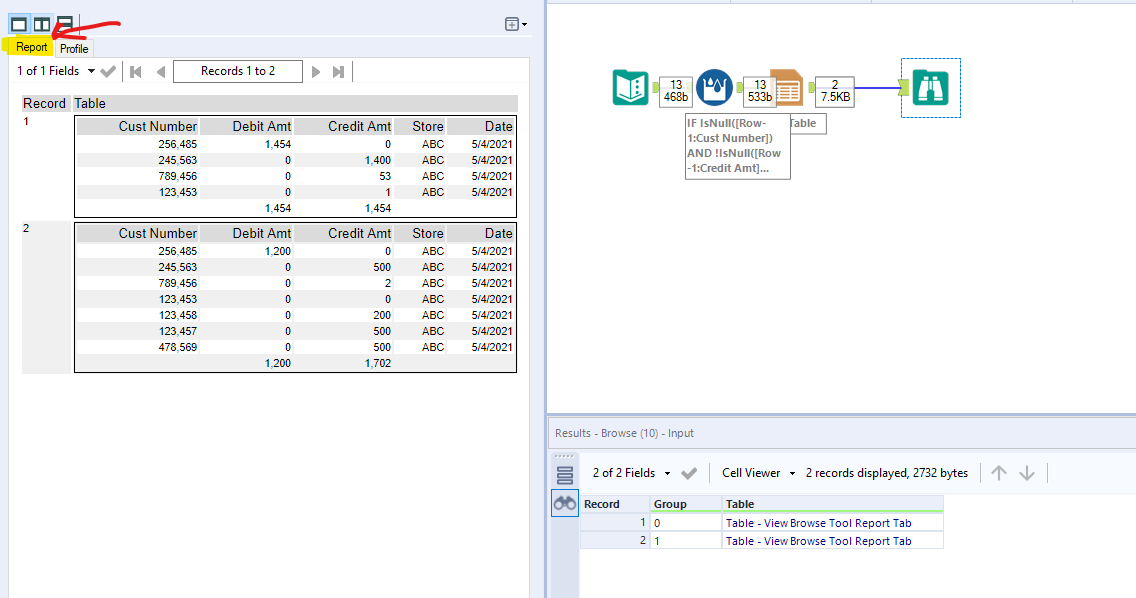Screen dimensions: 1136x598
Task: Apply field selection with the checkmark
Action: click(x=108, y=71)
